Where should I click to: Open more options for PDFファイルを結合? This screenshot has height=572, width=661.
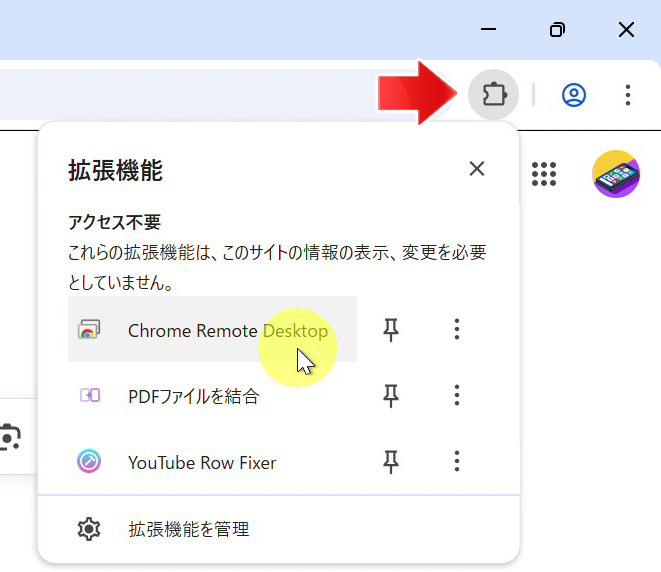point(457,396)
